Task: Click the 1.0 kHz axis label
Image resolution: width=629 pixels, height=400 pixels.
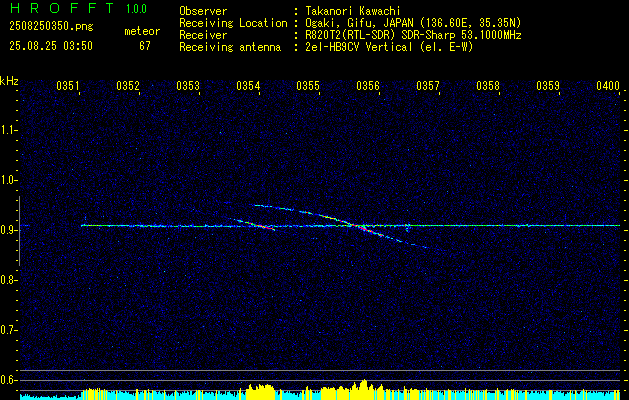Action: coord(8,180)
